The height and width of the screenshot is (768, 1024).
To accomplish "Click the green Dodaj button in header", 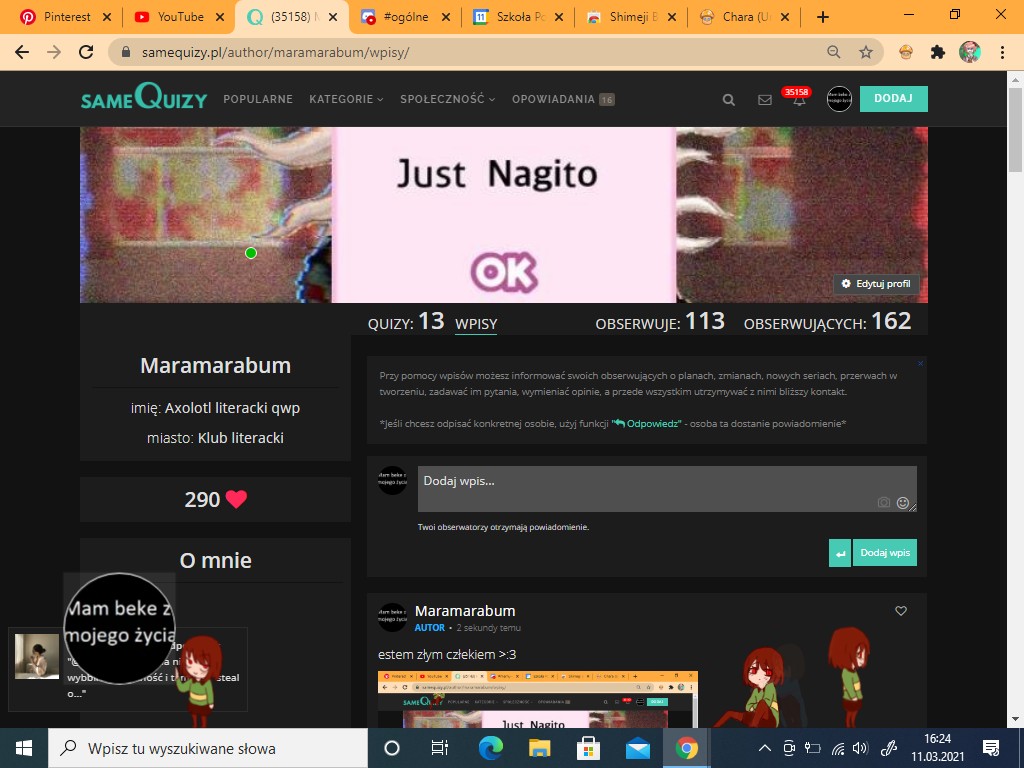I will coord(893,99).
